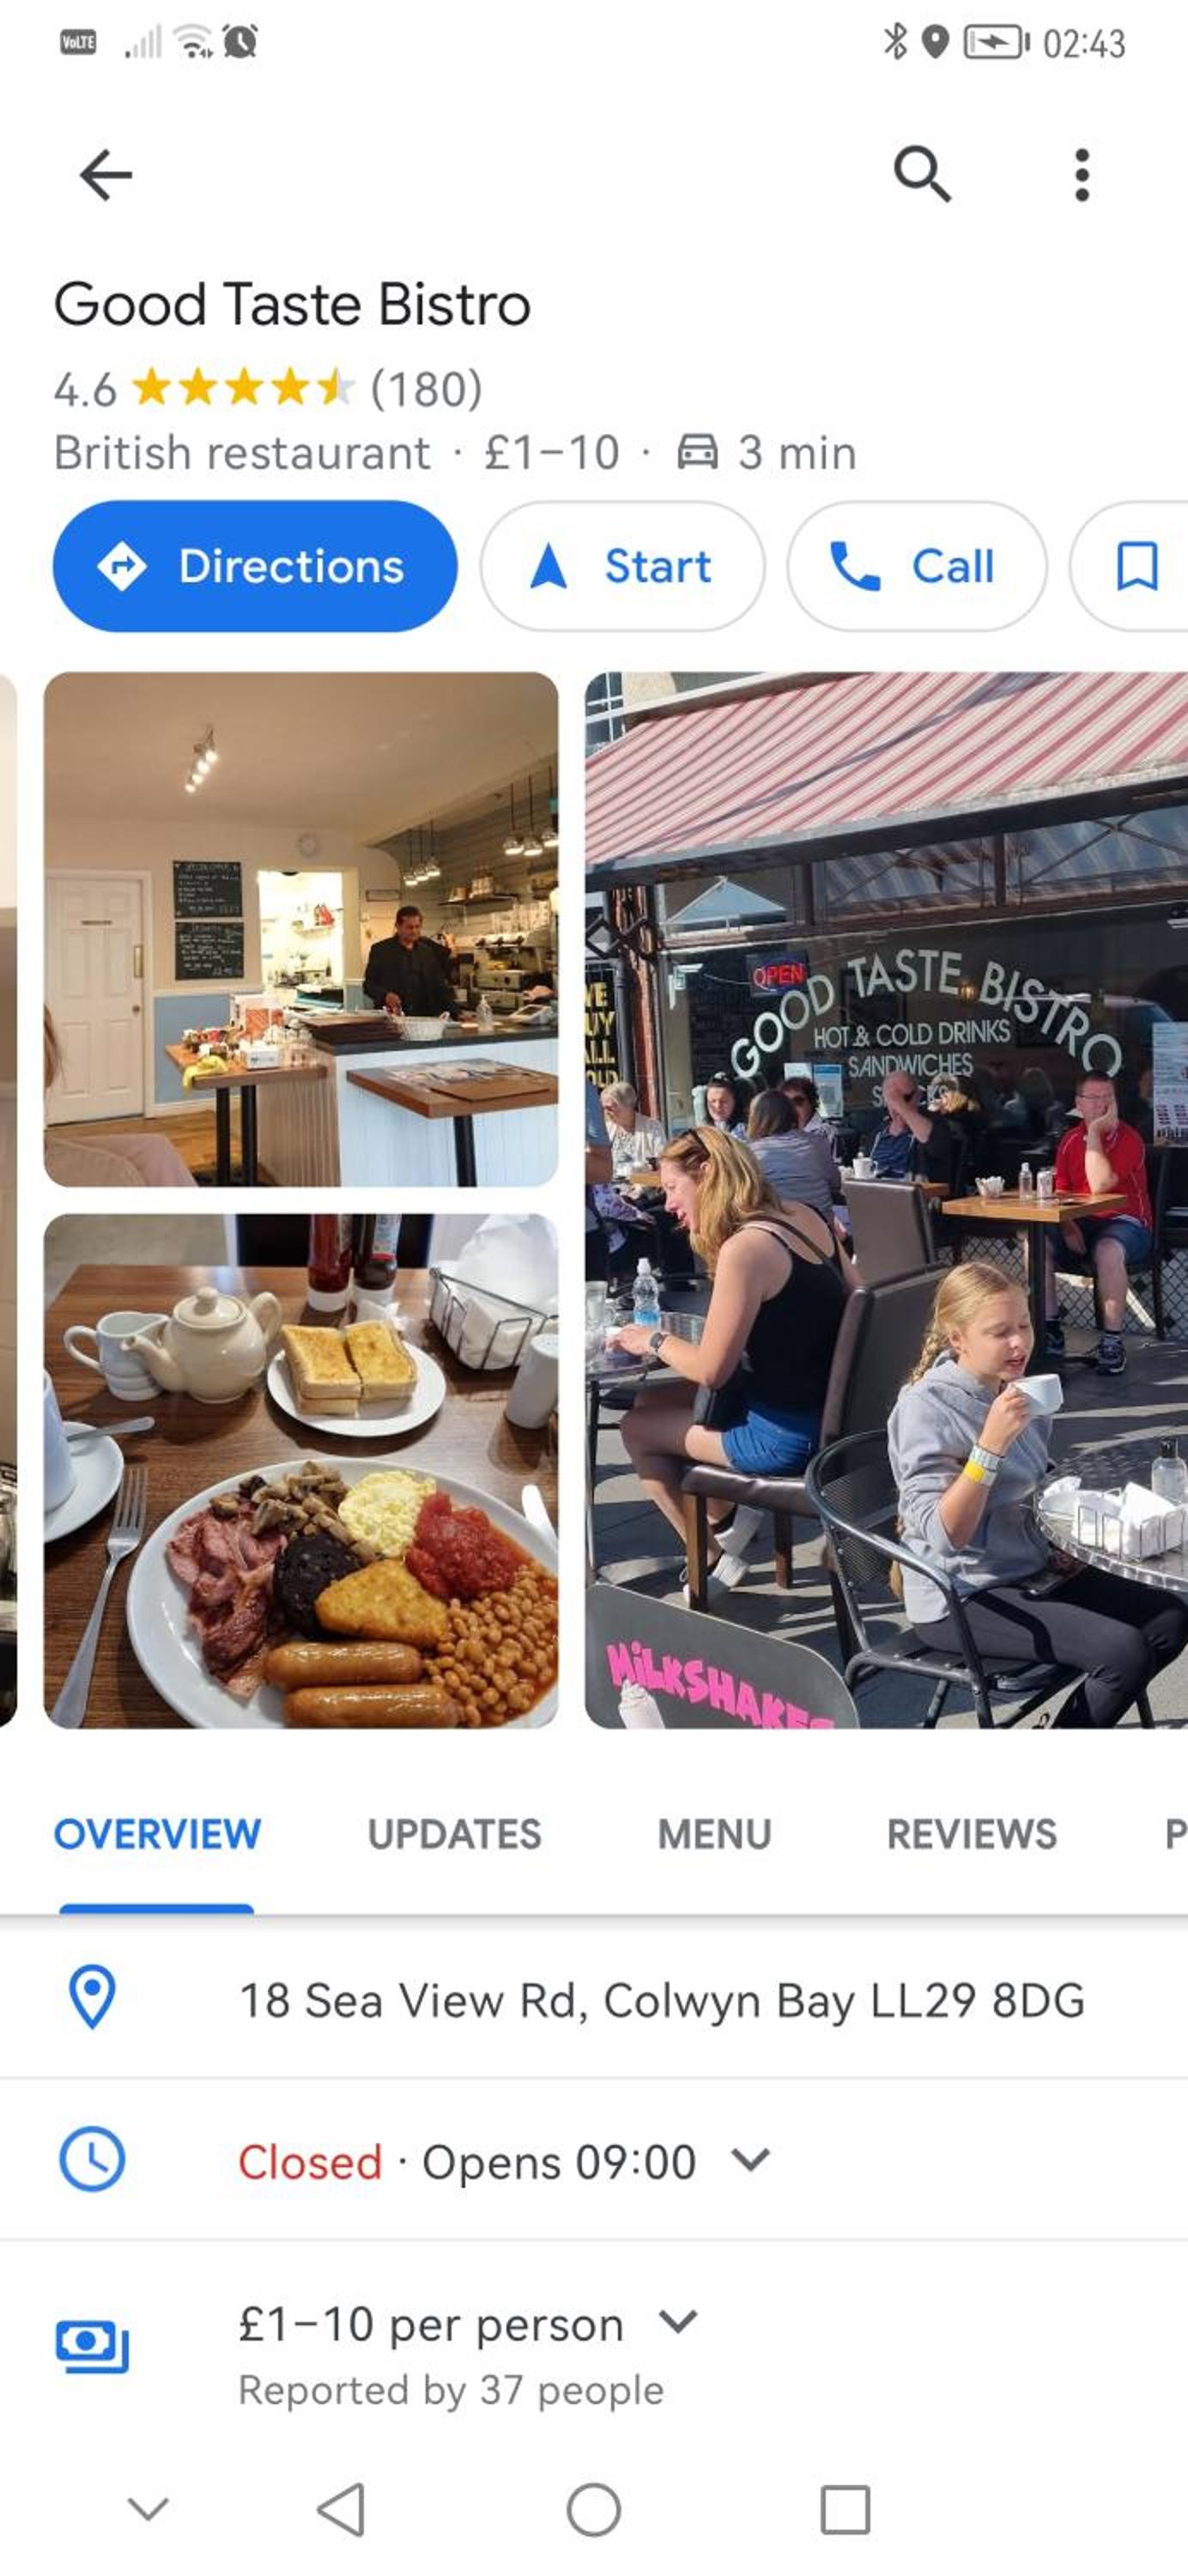The width and height of the screenshot is (1188, 2576).
Task: Expand the opening hours chevron
Action: (750, 2160)
